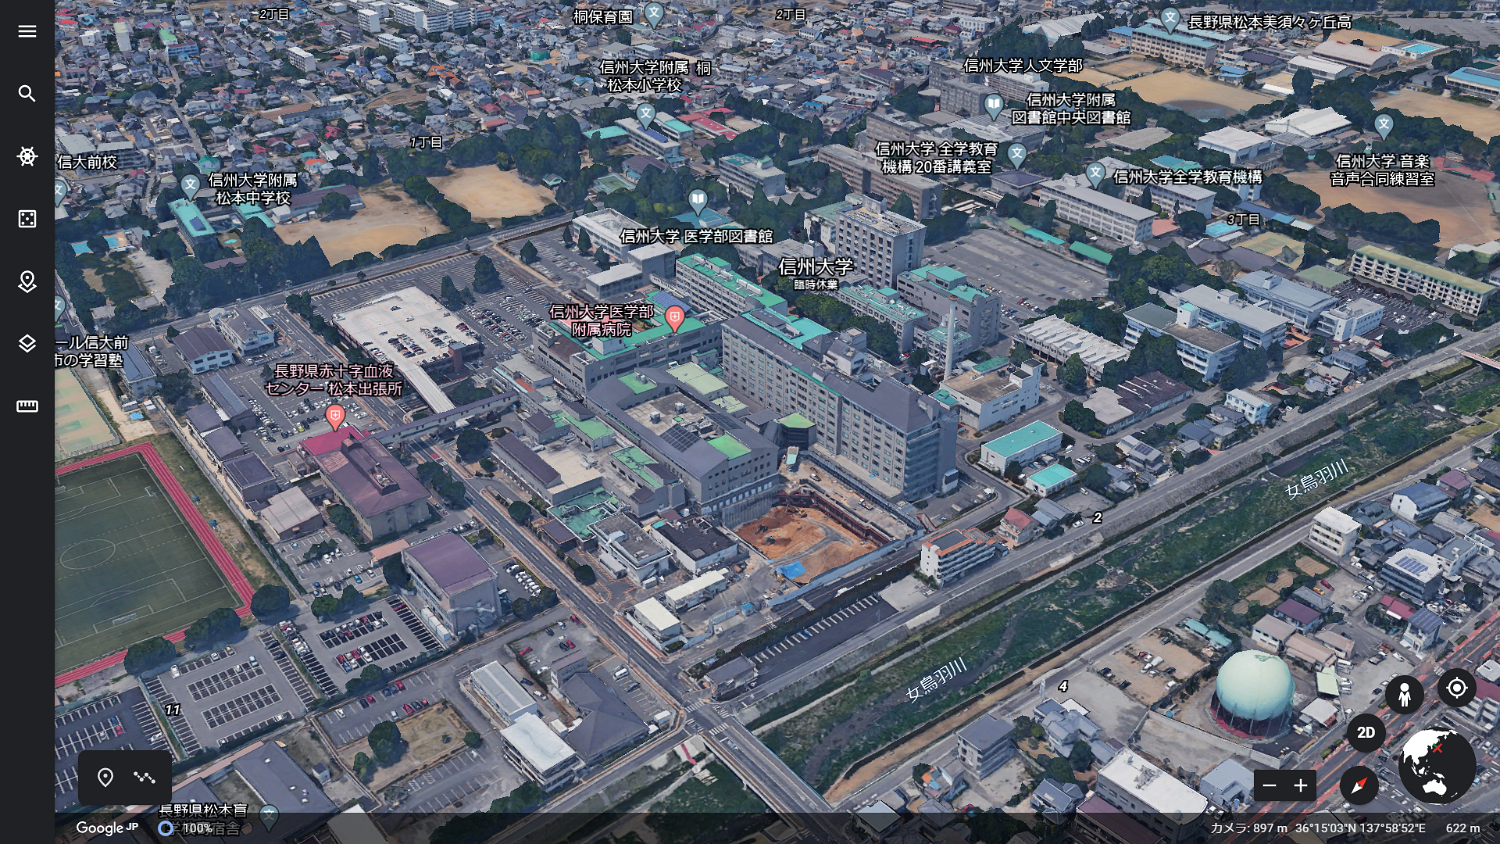The width and height of the screenshot is (1500, 844).
Task: Select the ruler measure tool
Action: [x=27, y=406]
